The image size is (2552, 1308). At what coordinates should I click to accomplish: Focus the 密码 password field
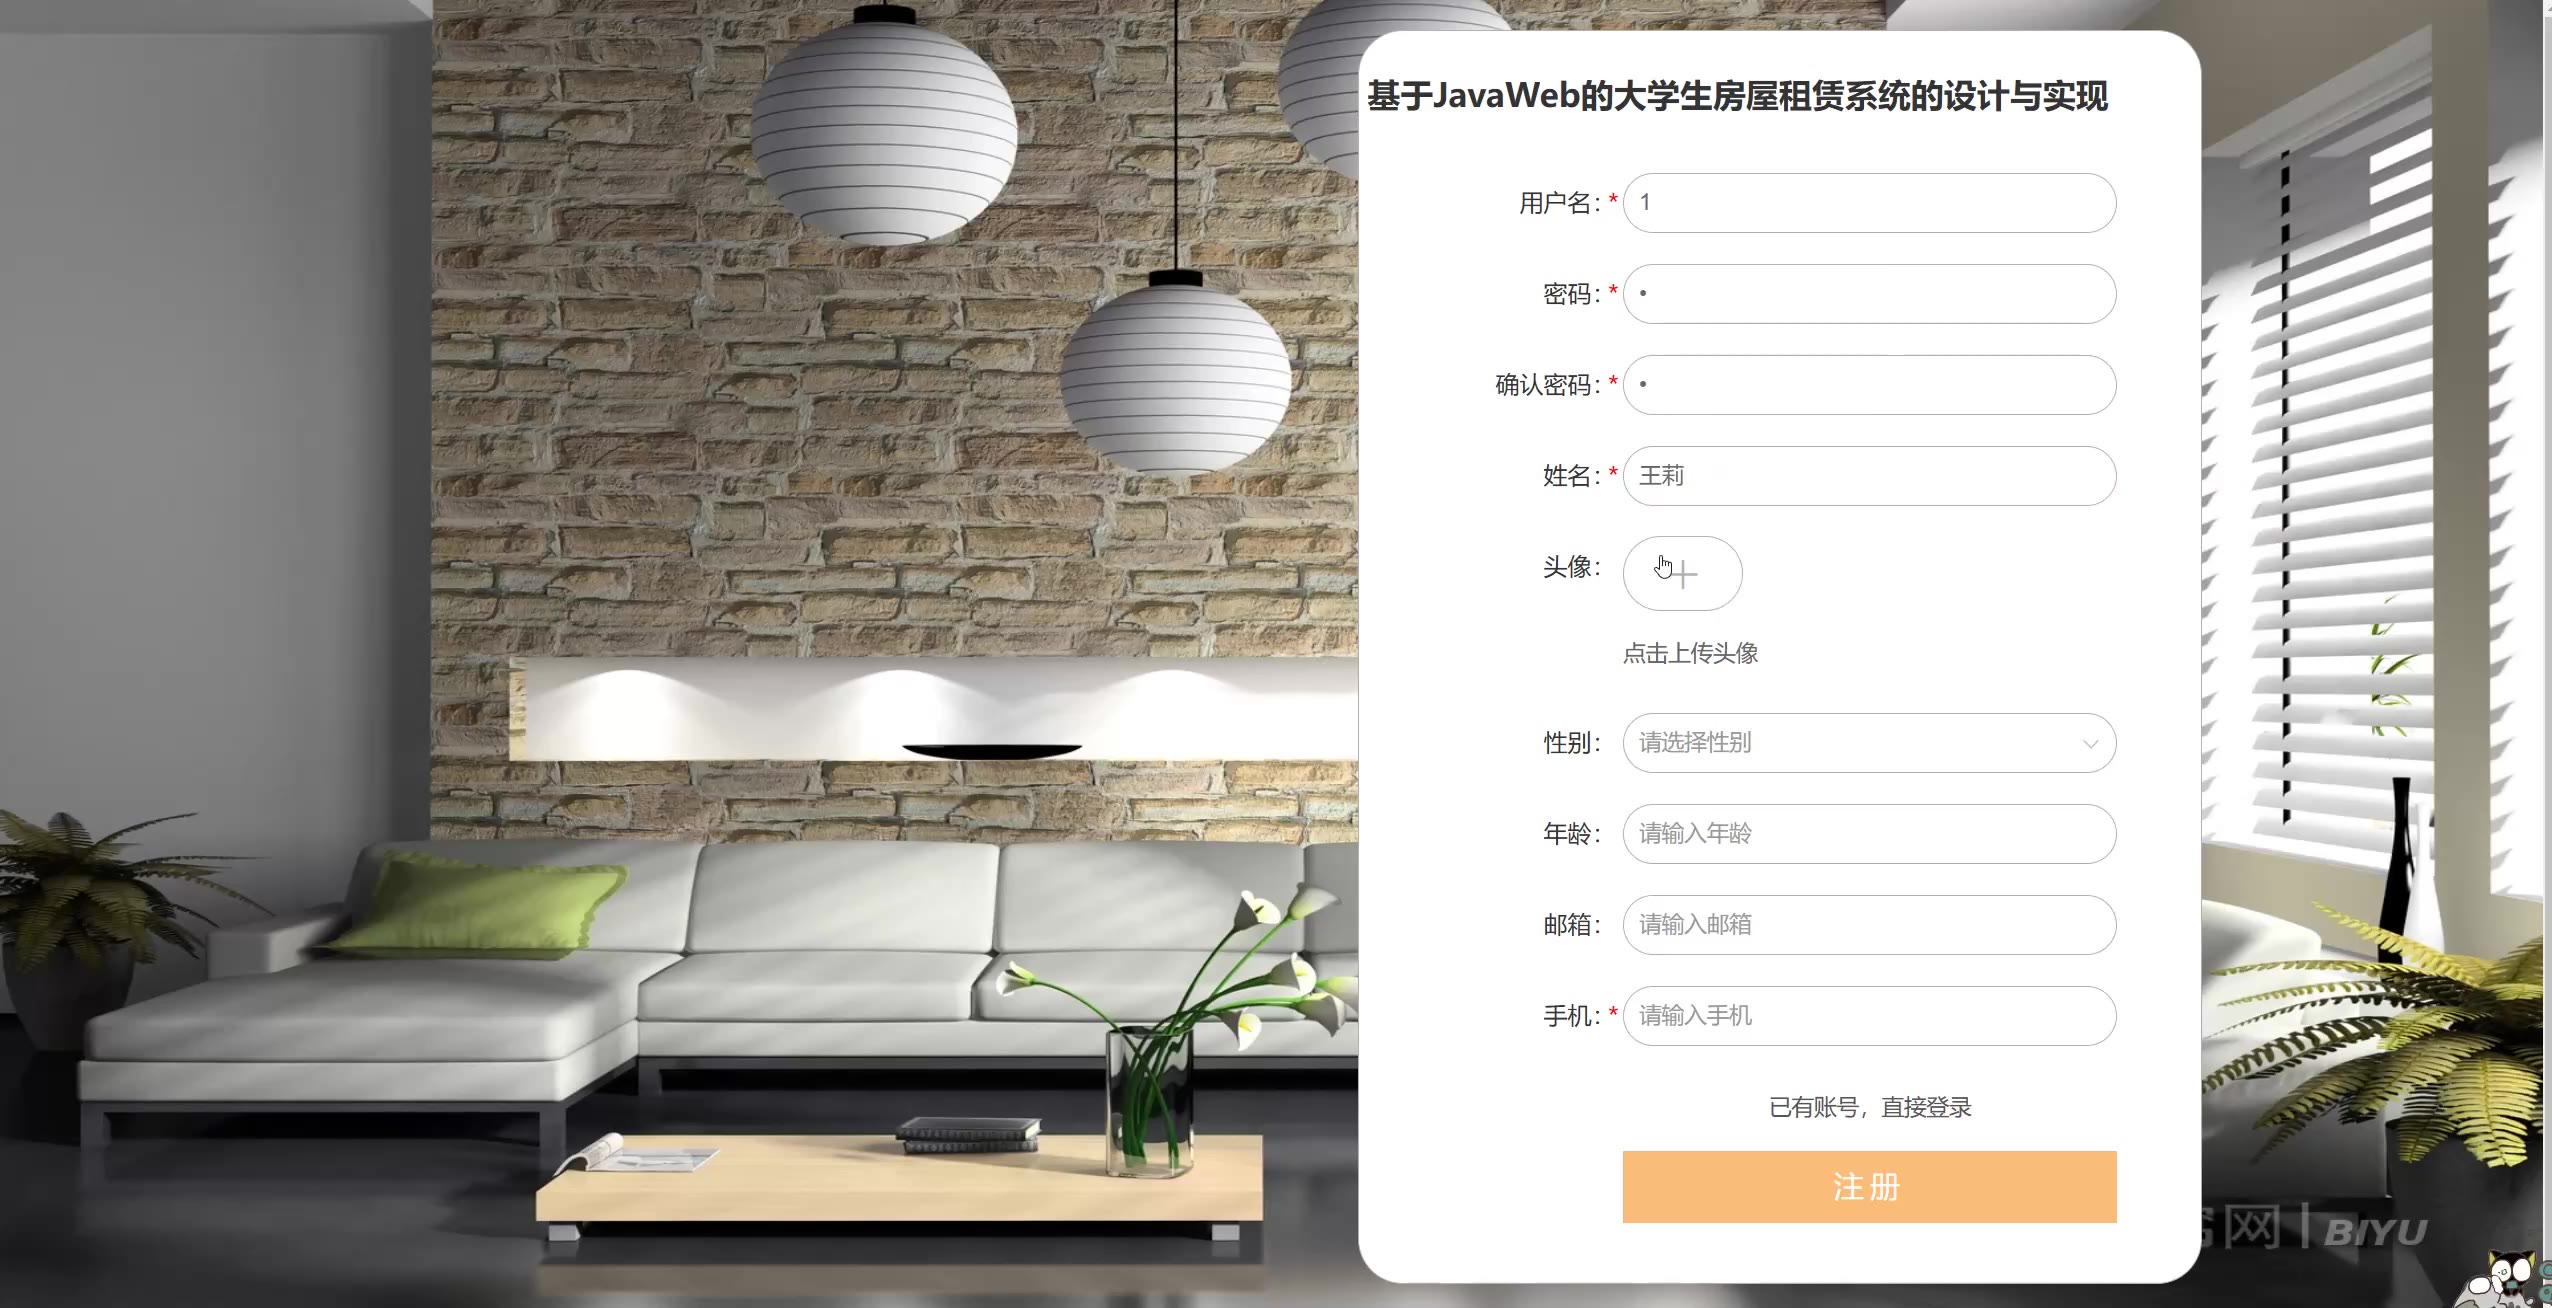[x=1869, y=294]
